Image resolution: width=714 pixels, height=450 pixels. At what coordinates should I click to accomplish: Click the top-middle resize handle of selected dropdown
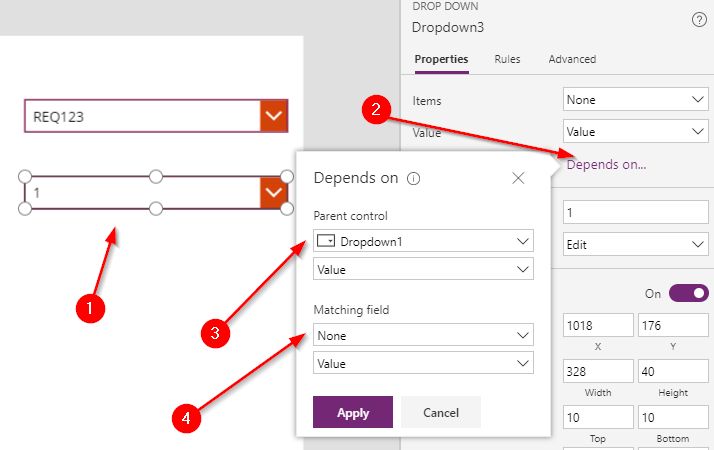pyautogui.click(x=156, y=176)
